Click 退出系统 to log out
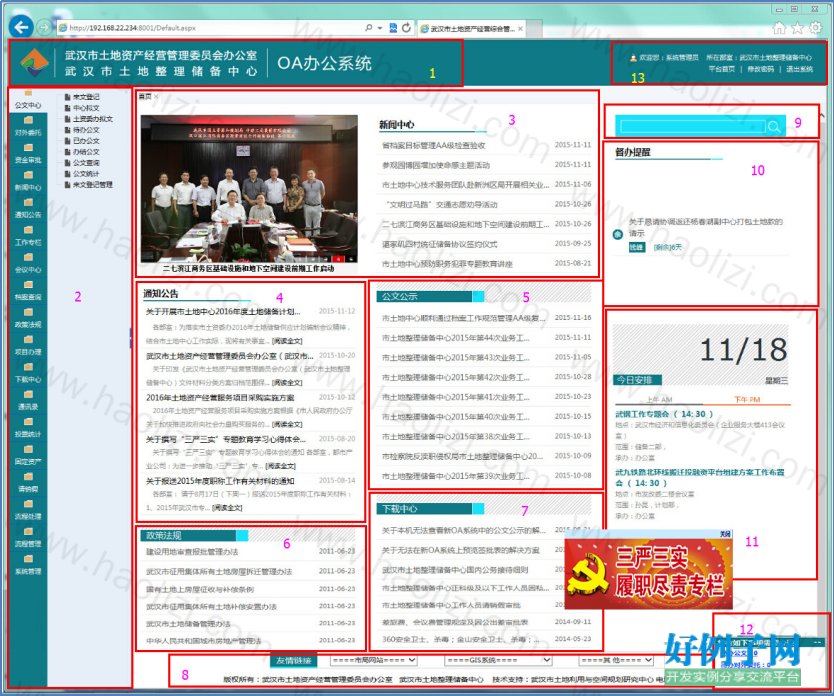The width and height of the screenshot is (834, 696). pos(799,69)
